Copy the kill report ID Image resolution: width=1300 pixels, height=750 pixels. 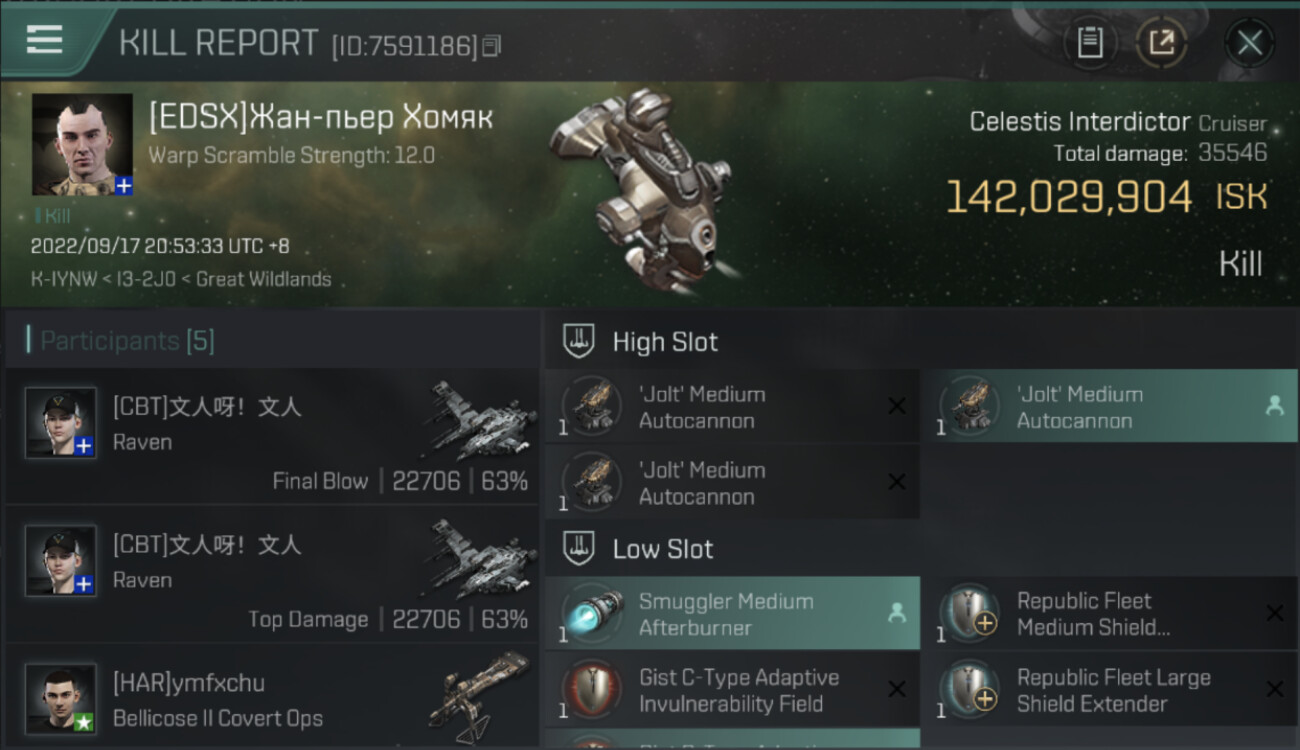(491, 46)
